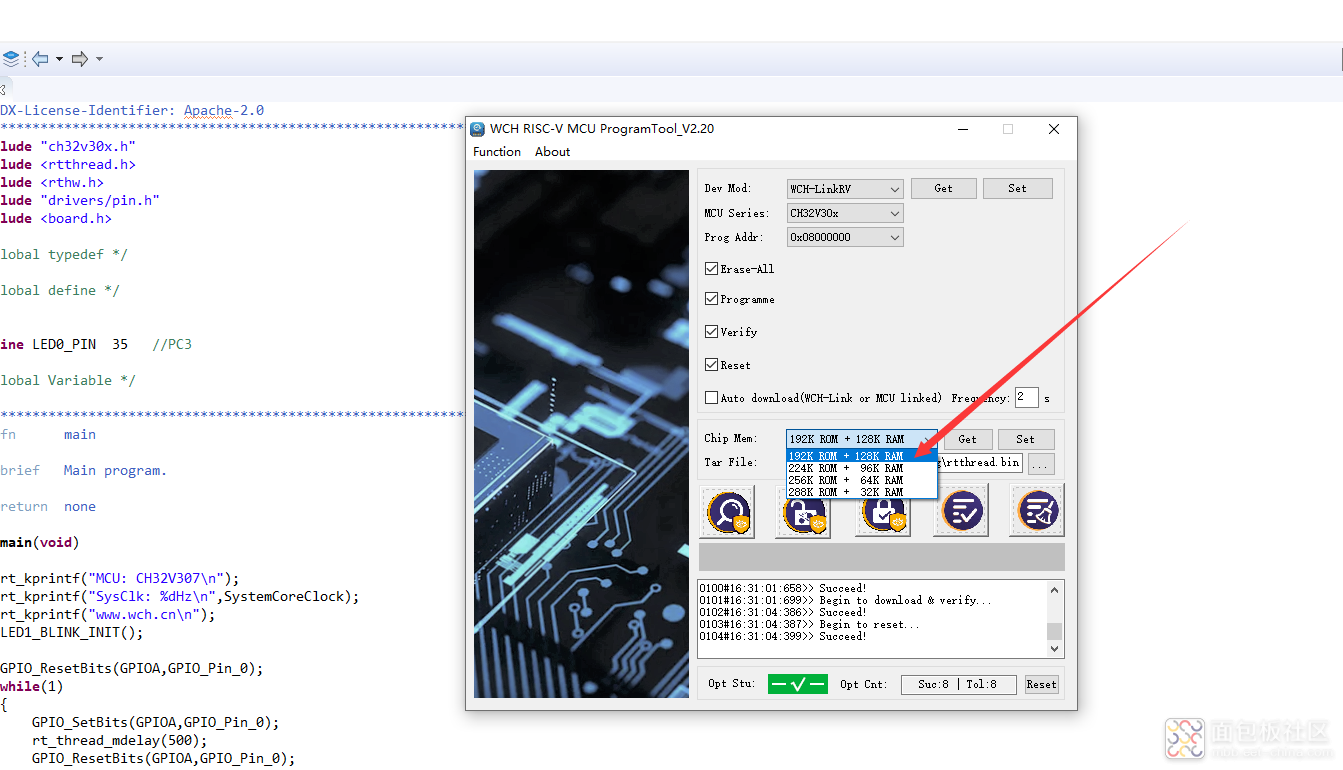1343x770 pixels.
Task: Click rt_thread_mdelay(500); line in editor
Action: [119, 740]
